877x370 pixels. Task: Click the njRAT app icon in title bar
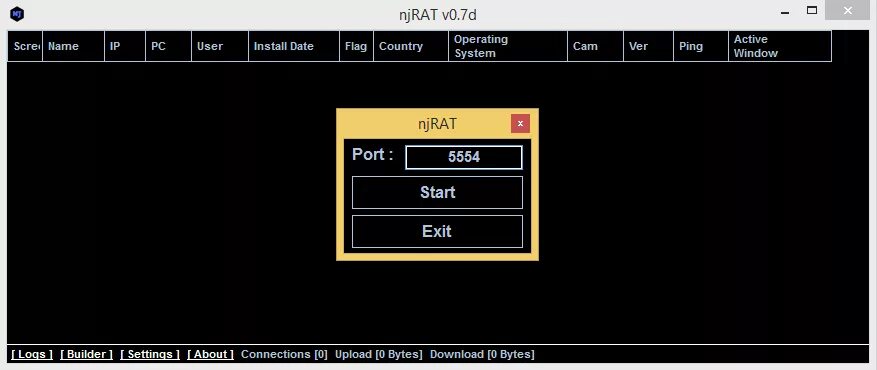pos(17,14)
